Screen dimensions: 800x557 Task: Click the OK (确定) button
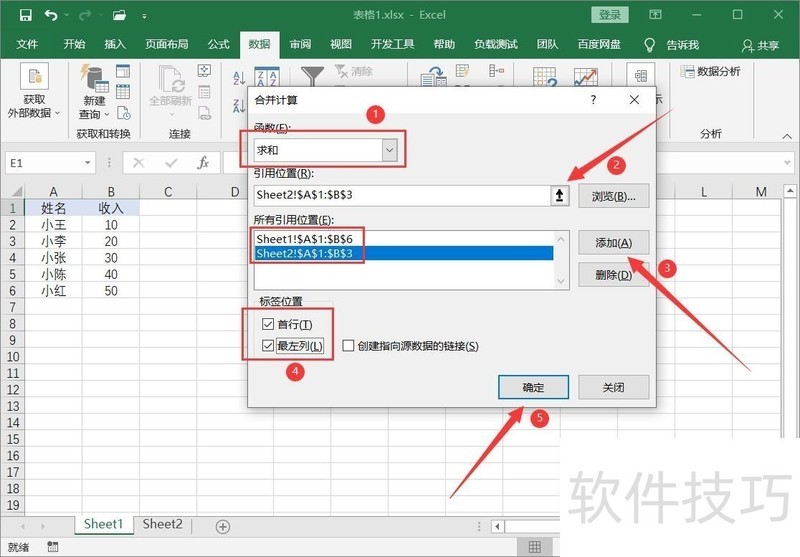click(534, 388)
